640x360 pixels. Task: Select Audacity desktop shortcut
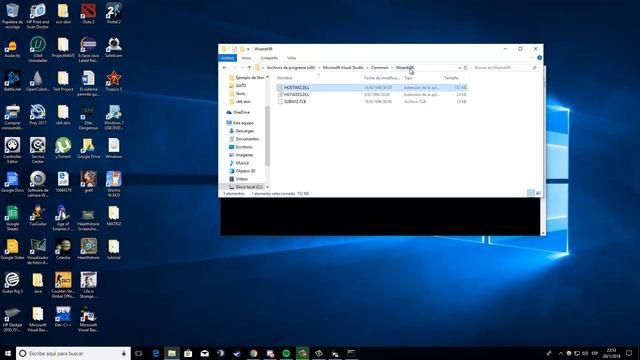click(12, 47)
